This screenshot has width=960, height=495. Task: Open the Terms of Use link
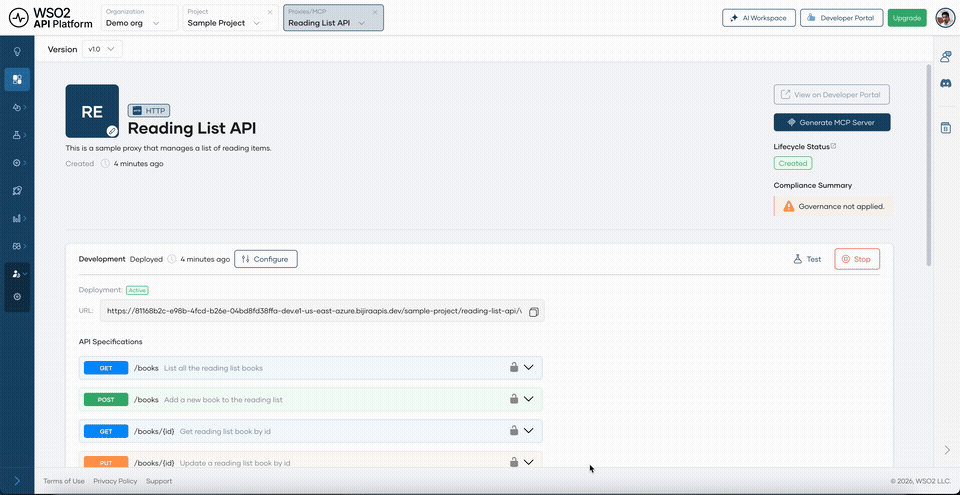point(64,481)
